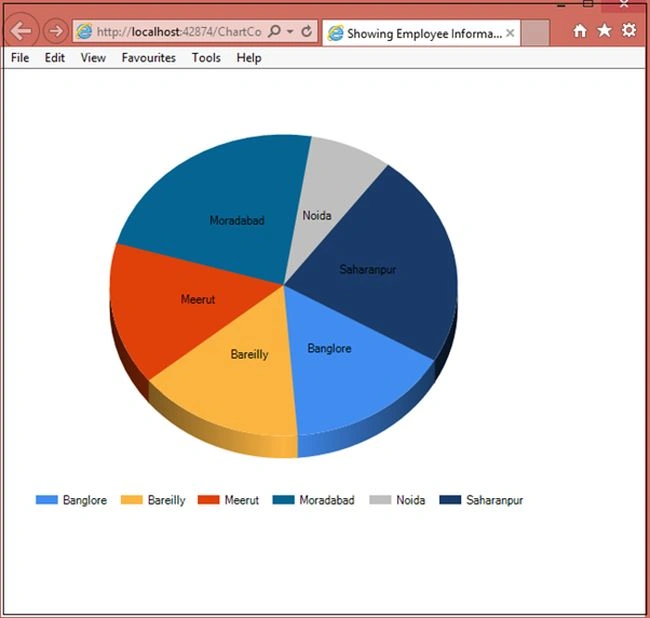The width and height of the screenshot is (650, 618).
Task: Go back with the browser back arrow
Action: [x=21, y=30]
